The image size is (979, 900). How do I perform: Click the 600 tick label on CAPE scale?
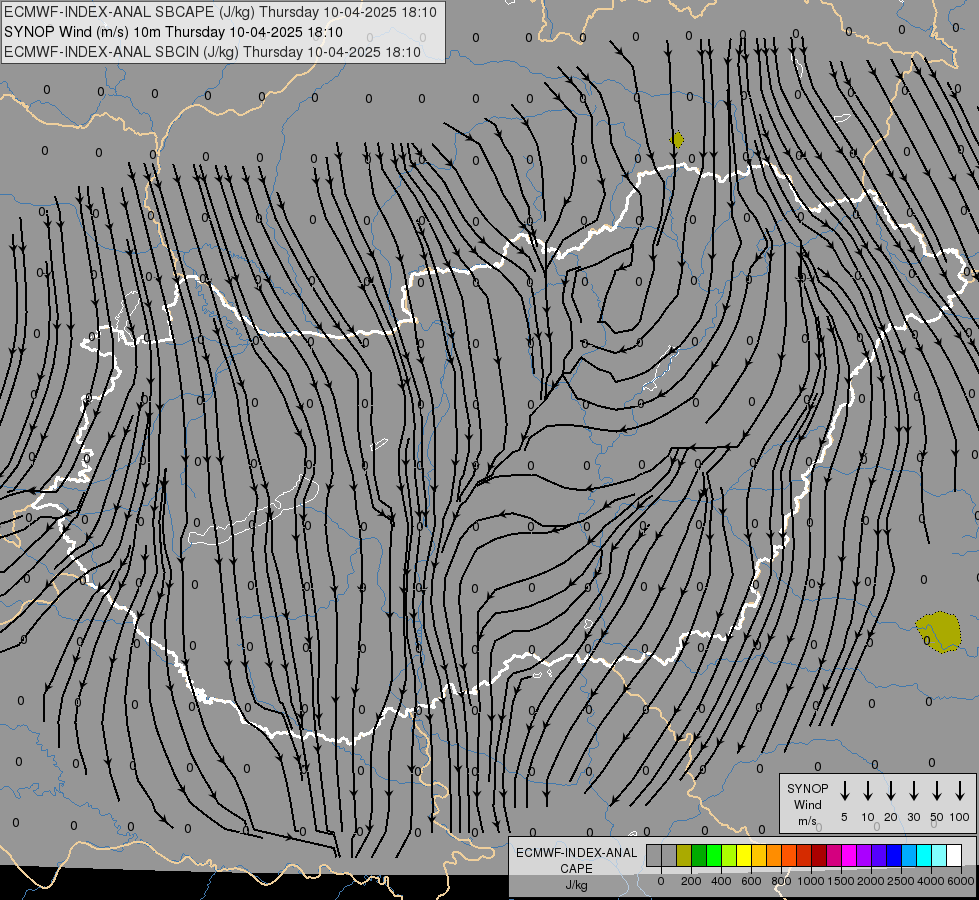pos(751,881)
